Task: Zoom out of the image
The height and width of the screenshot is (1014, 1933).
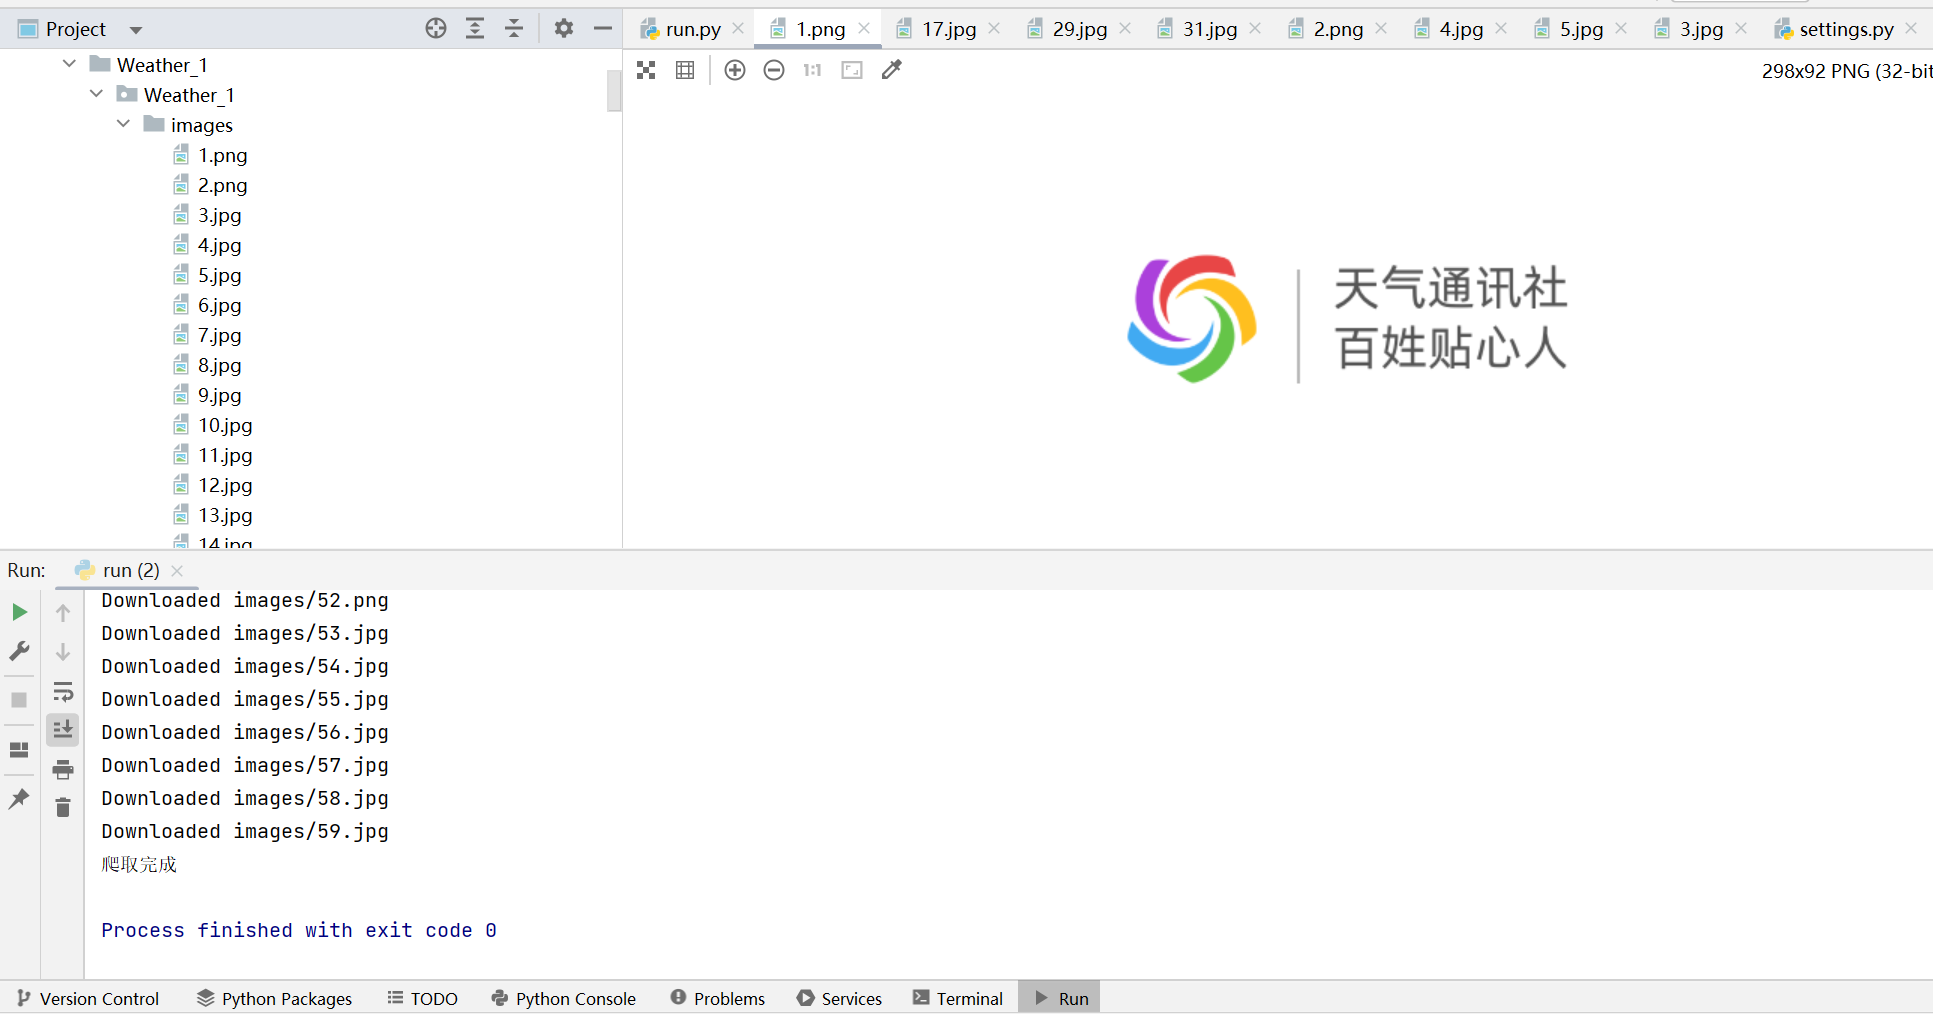Action: pyautogui.click(x=774, y=70)
